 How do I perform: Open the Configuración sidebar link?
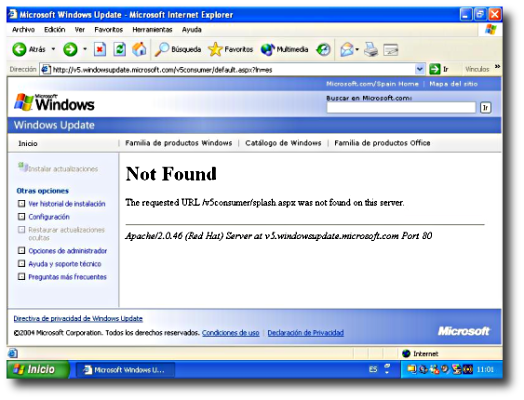49,217
